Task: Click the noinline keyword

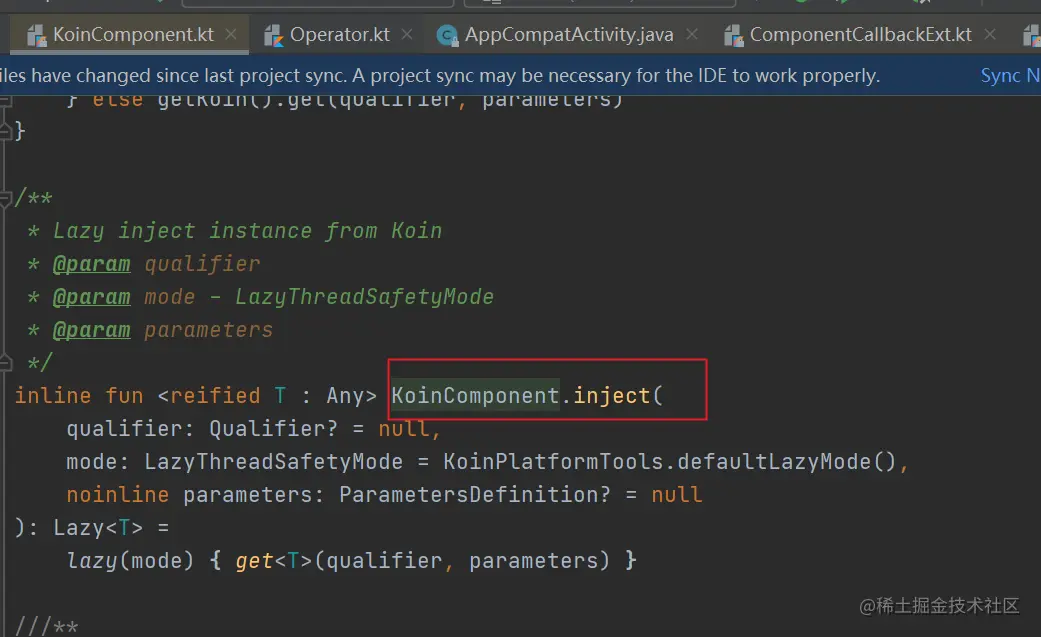Action: pos(118,495)
